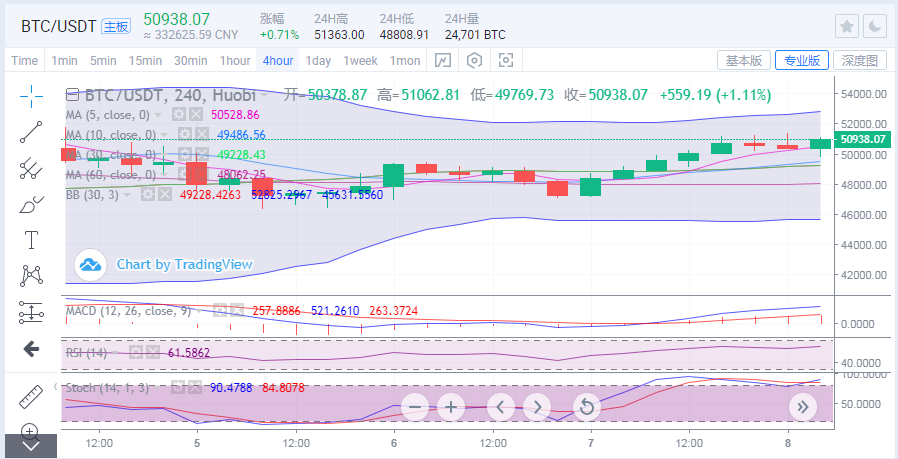The width and height of the screenshot is (898, 459).
Task: Select the 1week interval
Action: coord(360,61)
